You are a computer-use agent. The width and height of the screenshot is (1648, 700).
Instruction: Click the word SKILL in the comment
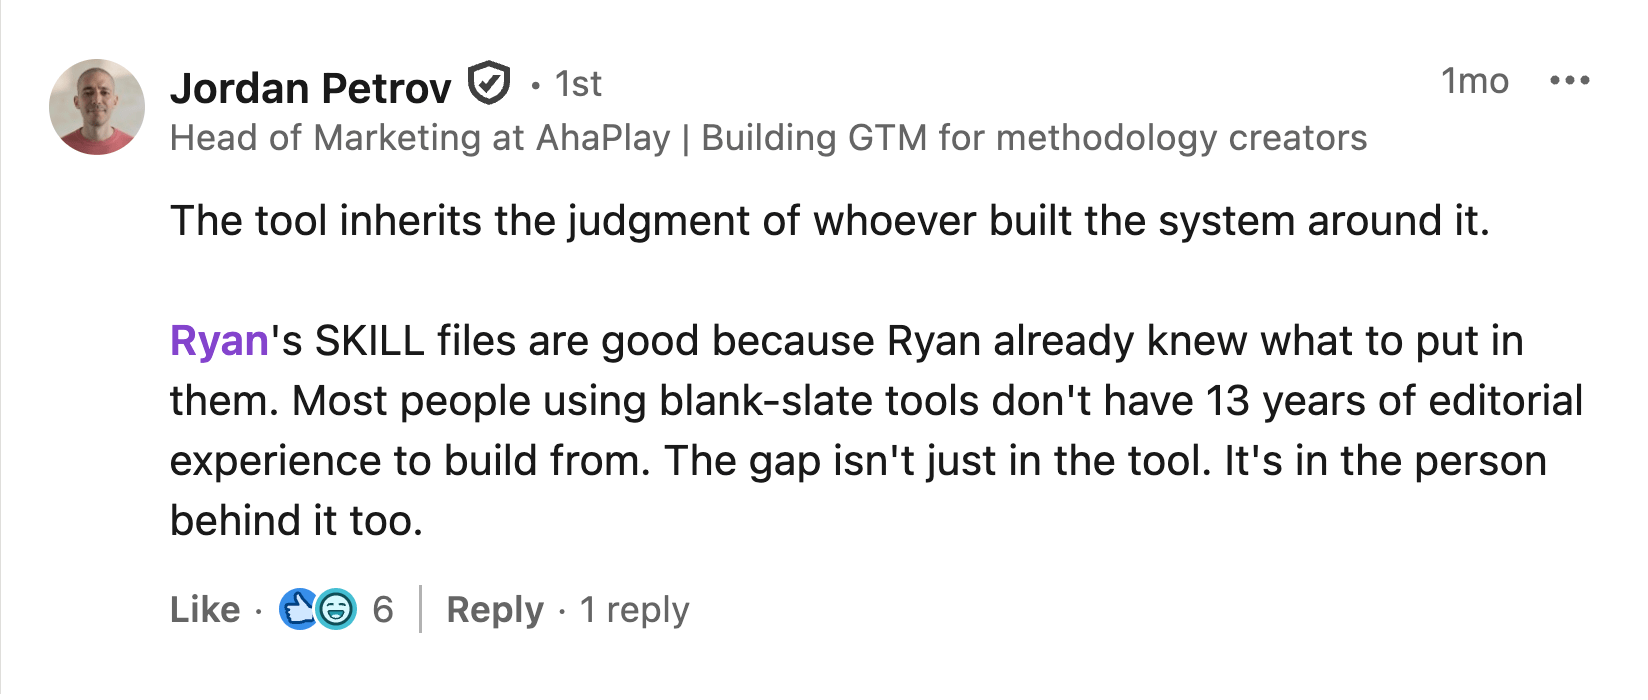click(x=369, y=341)
